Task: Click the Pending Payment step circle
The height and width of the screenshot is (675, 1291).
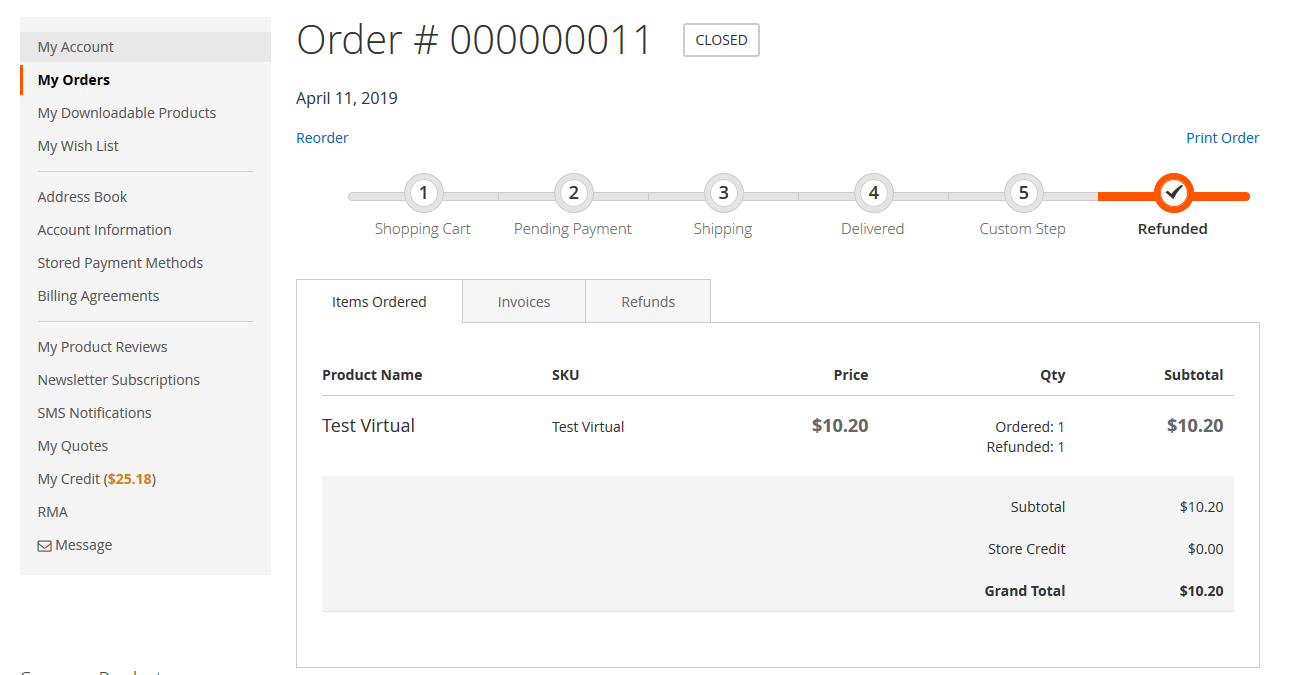Action: [x=572, y=192]
